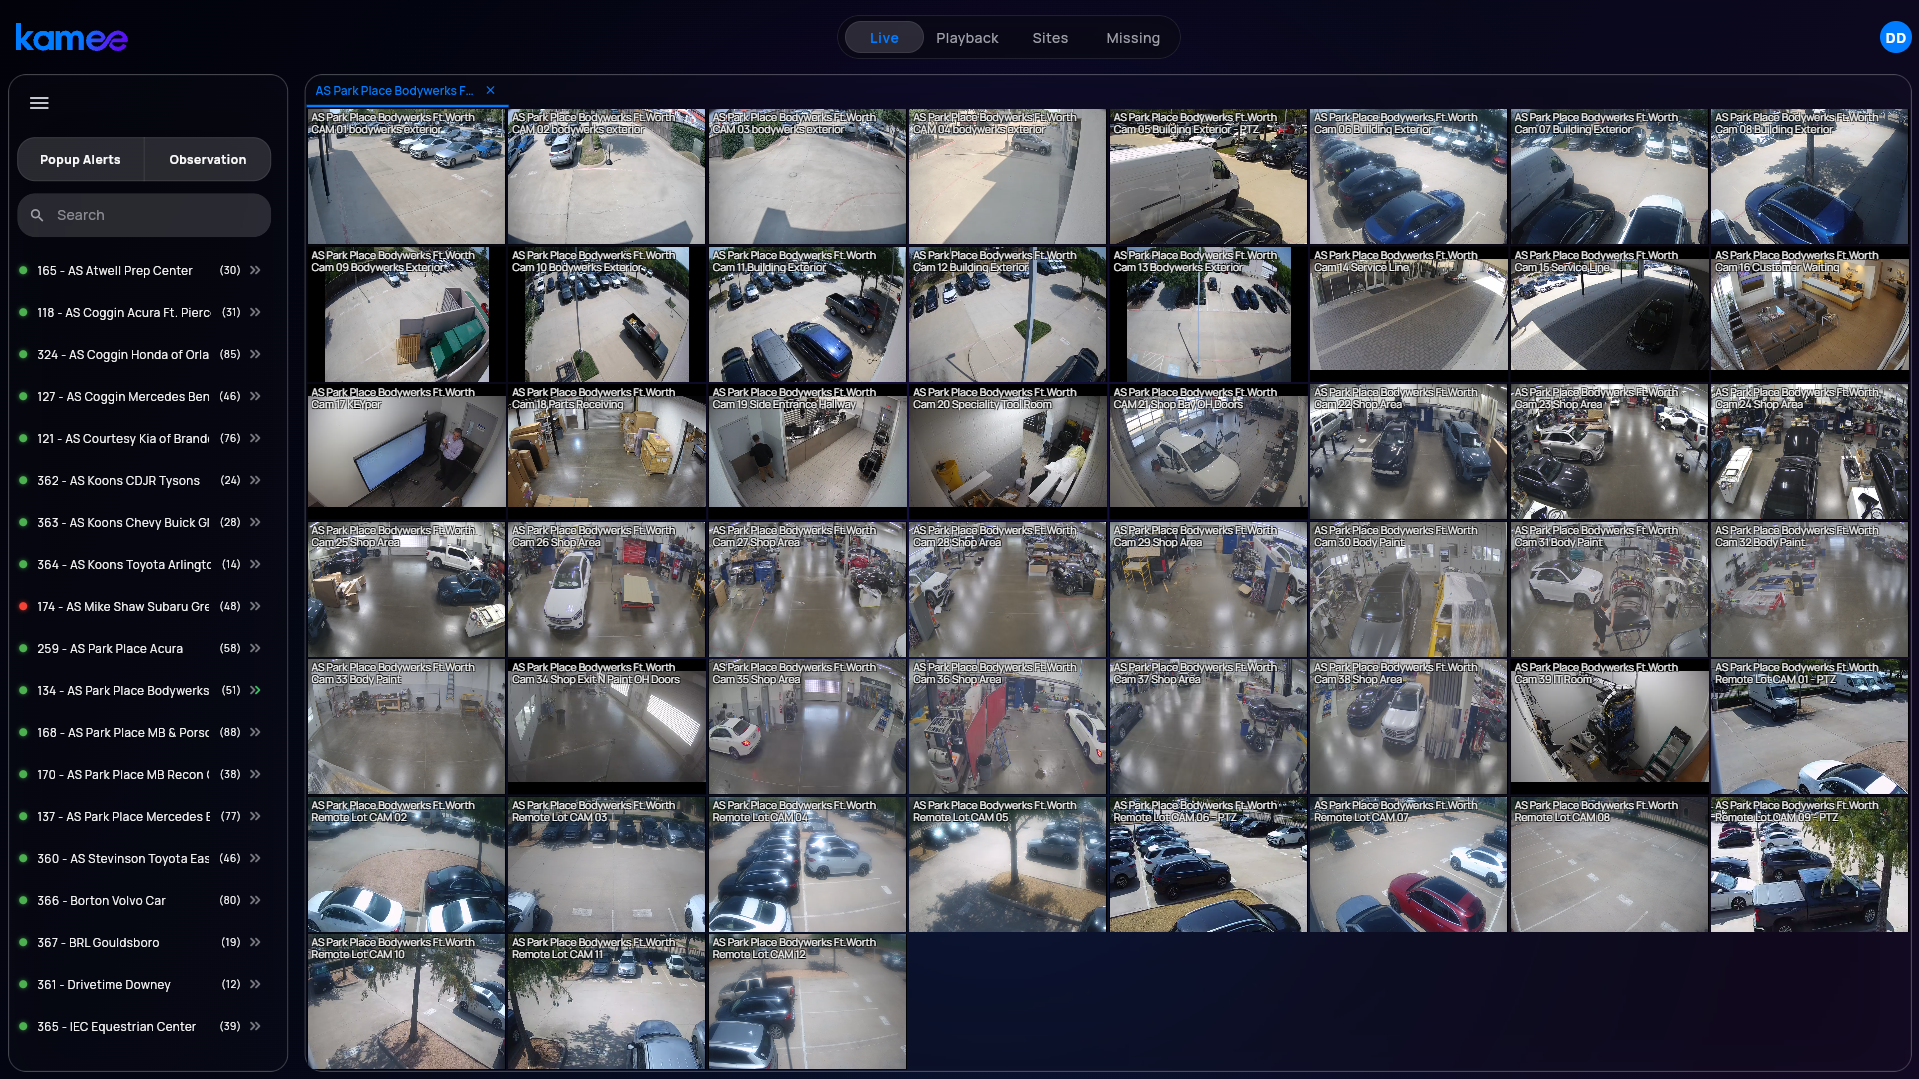Expand site 137 - AS Park Place Mercedes
1919x1079 pixels.
[256, 816]
